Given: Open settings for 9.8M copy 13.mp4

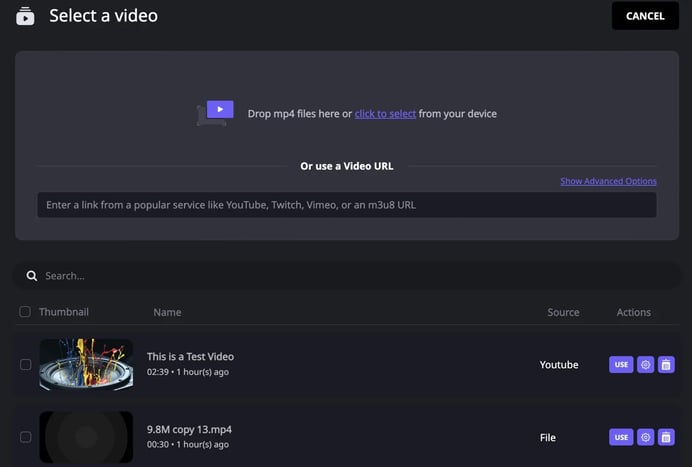Looking at the screenshot, I should tap(646, 437).
